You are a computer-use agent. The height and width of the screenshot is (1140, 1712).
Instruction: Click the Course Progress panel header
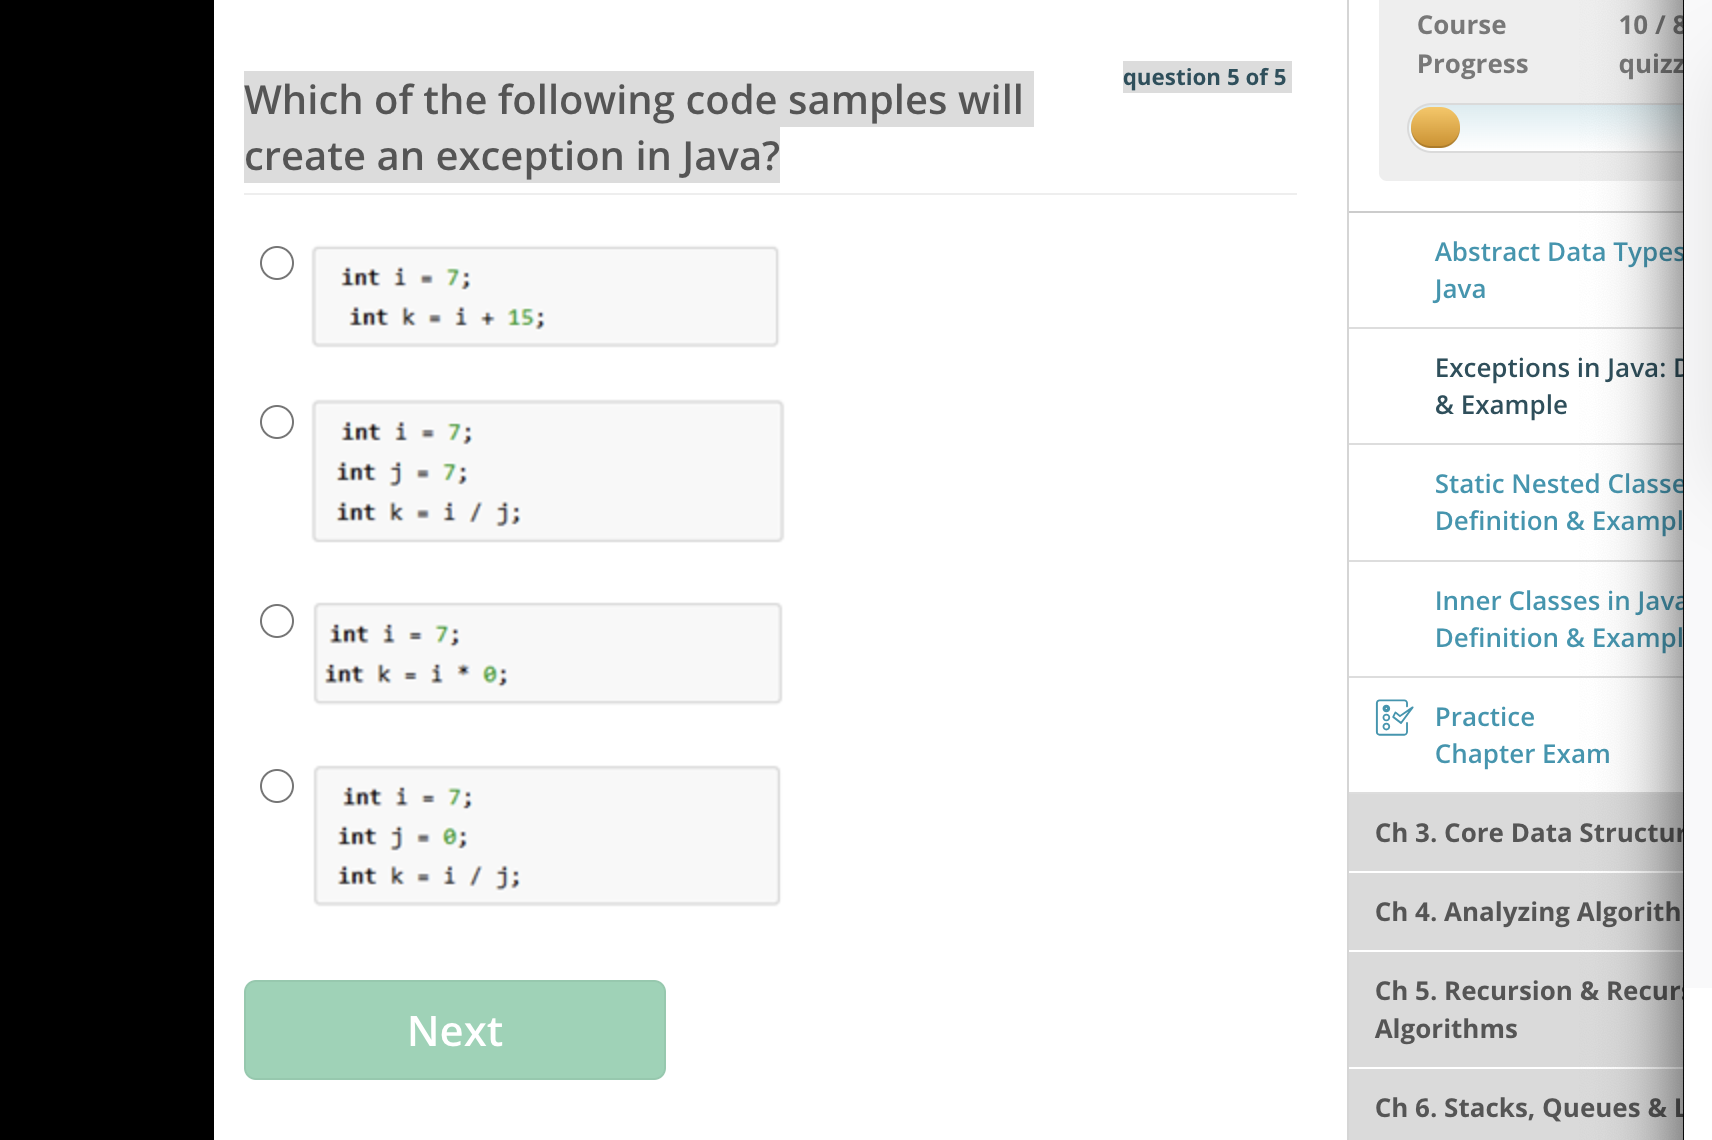point(1472,44)
